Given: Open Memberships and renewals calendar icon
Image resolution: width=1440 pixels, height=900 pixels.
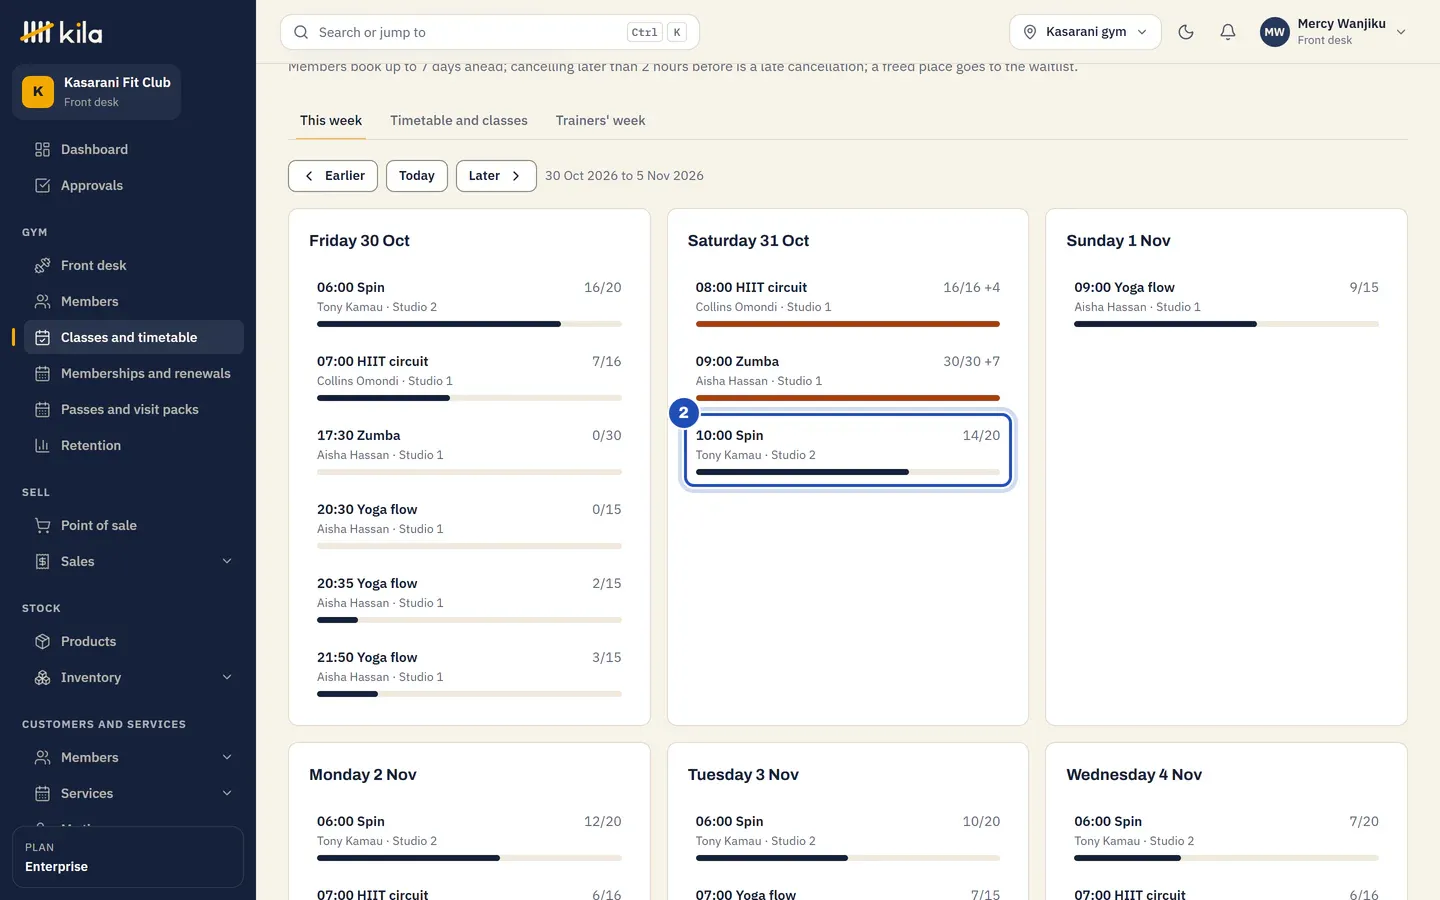Looking at the screenshot, I should point(42,373).
